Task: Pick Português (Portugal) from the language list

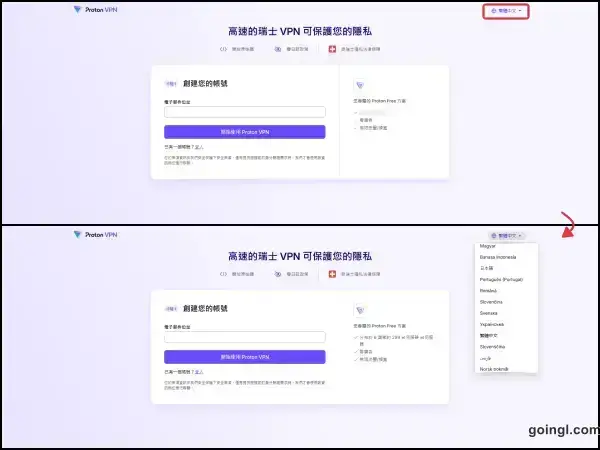Action: tap(505, 279)
